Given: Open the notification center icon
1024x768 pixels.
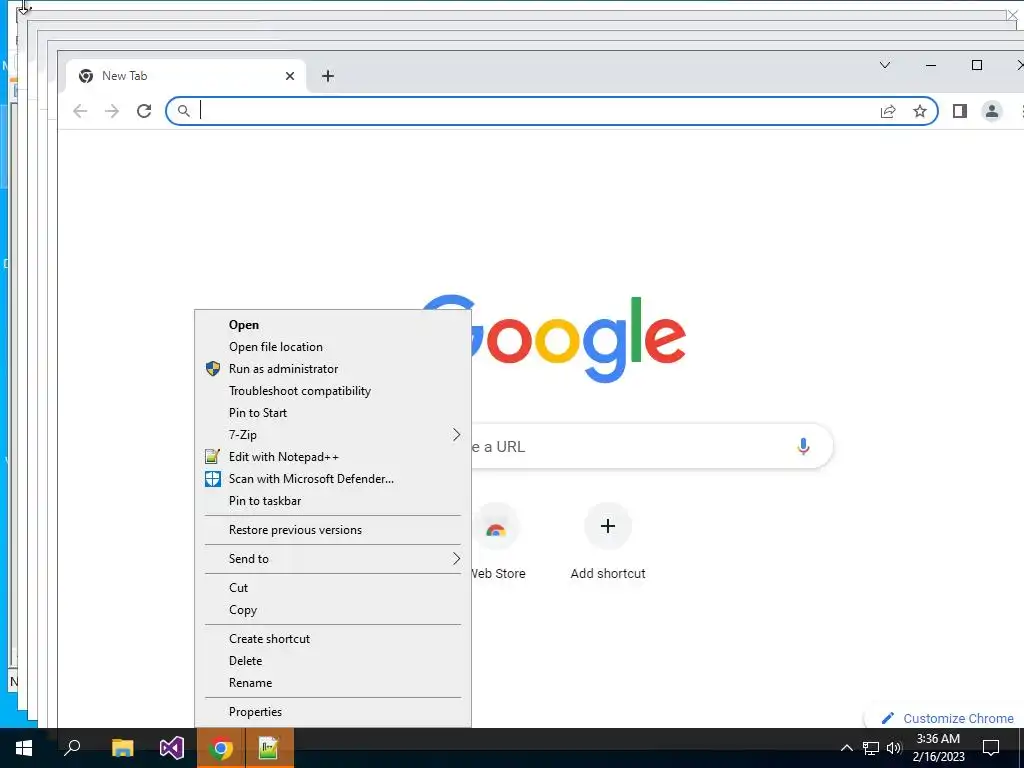Looking at the screenshot, I should click(991, 748).
